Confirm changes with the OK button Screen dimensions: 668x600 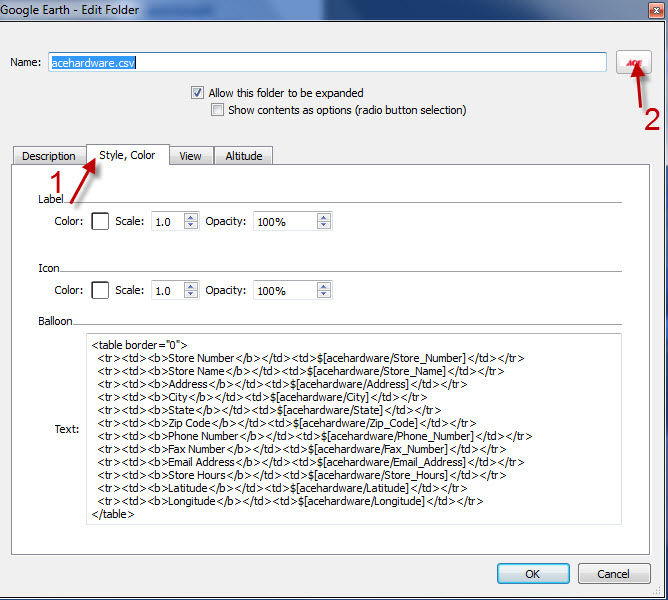(533, 574)
